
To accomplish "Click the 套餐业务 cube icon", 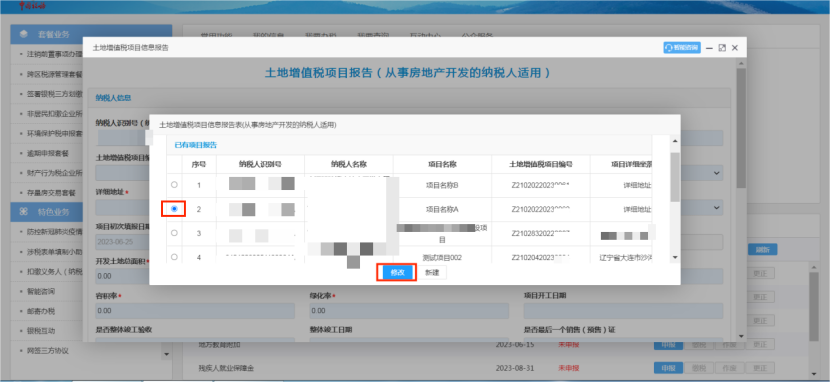I will pos(23,34).
